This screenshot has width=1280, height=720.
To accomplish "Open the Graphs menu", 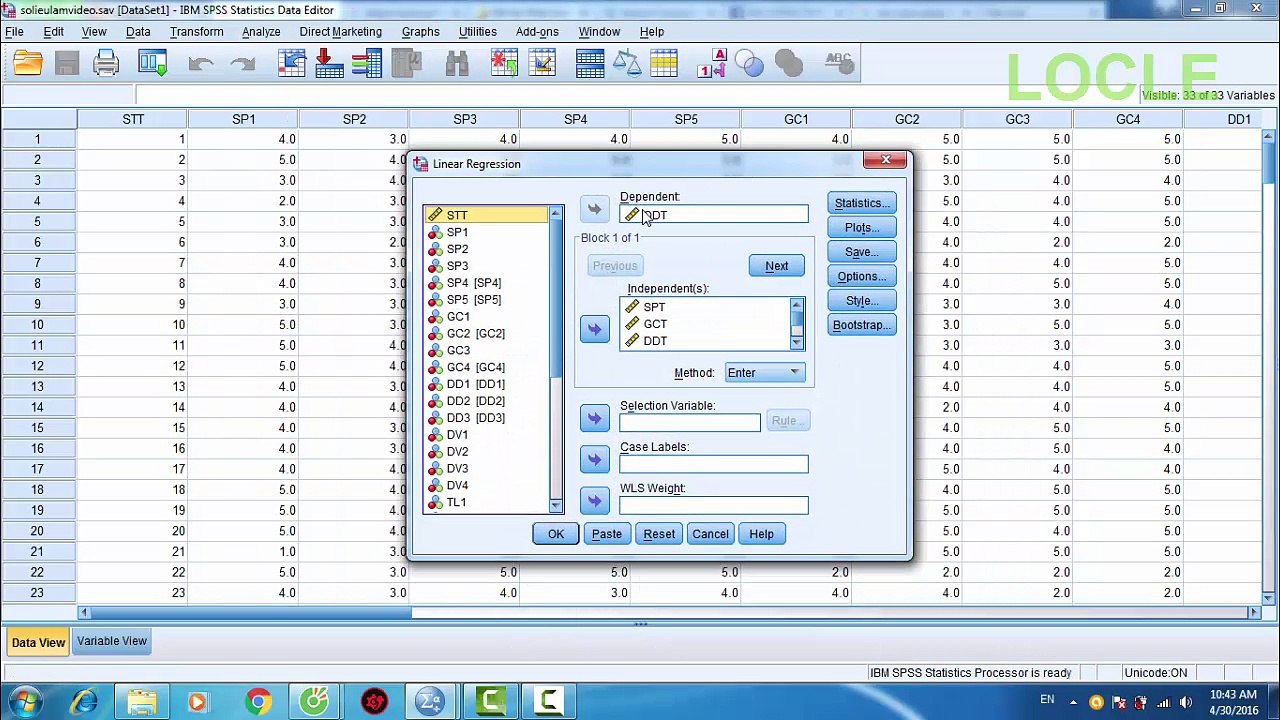I will (x=420, y=32).
